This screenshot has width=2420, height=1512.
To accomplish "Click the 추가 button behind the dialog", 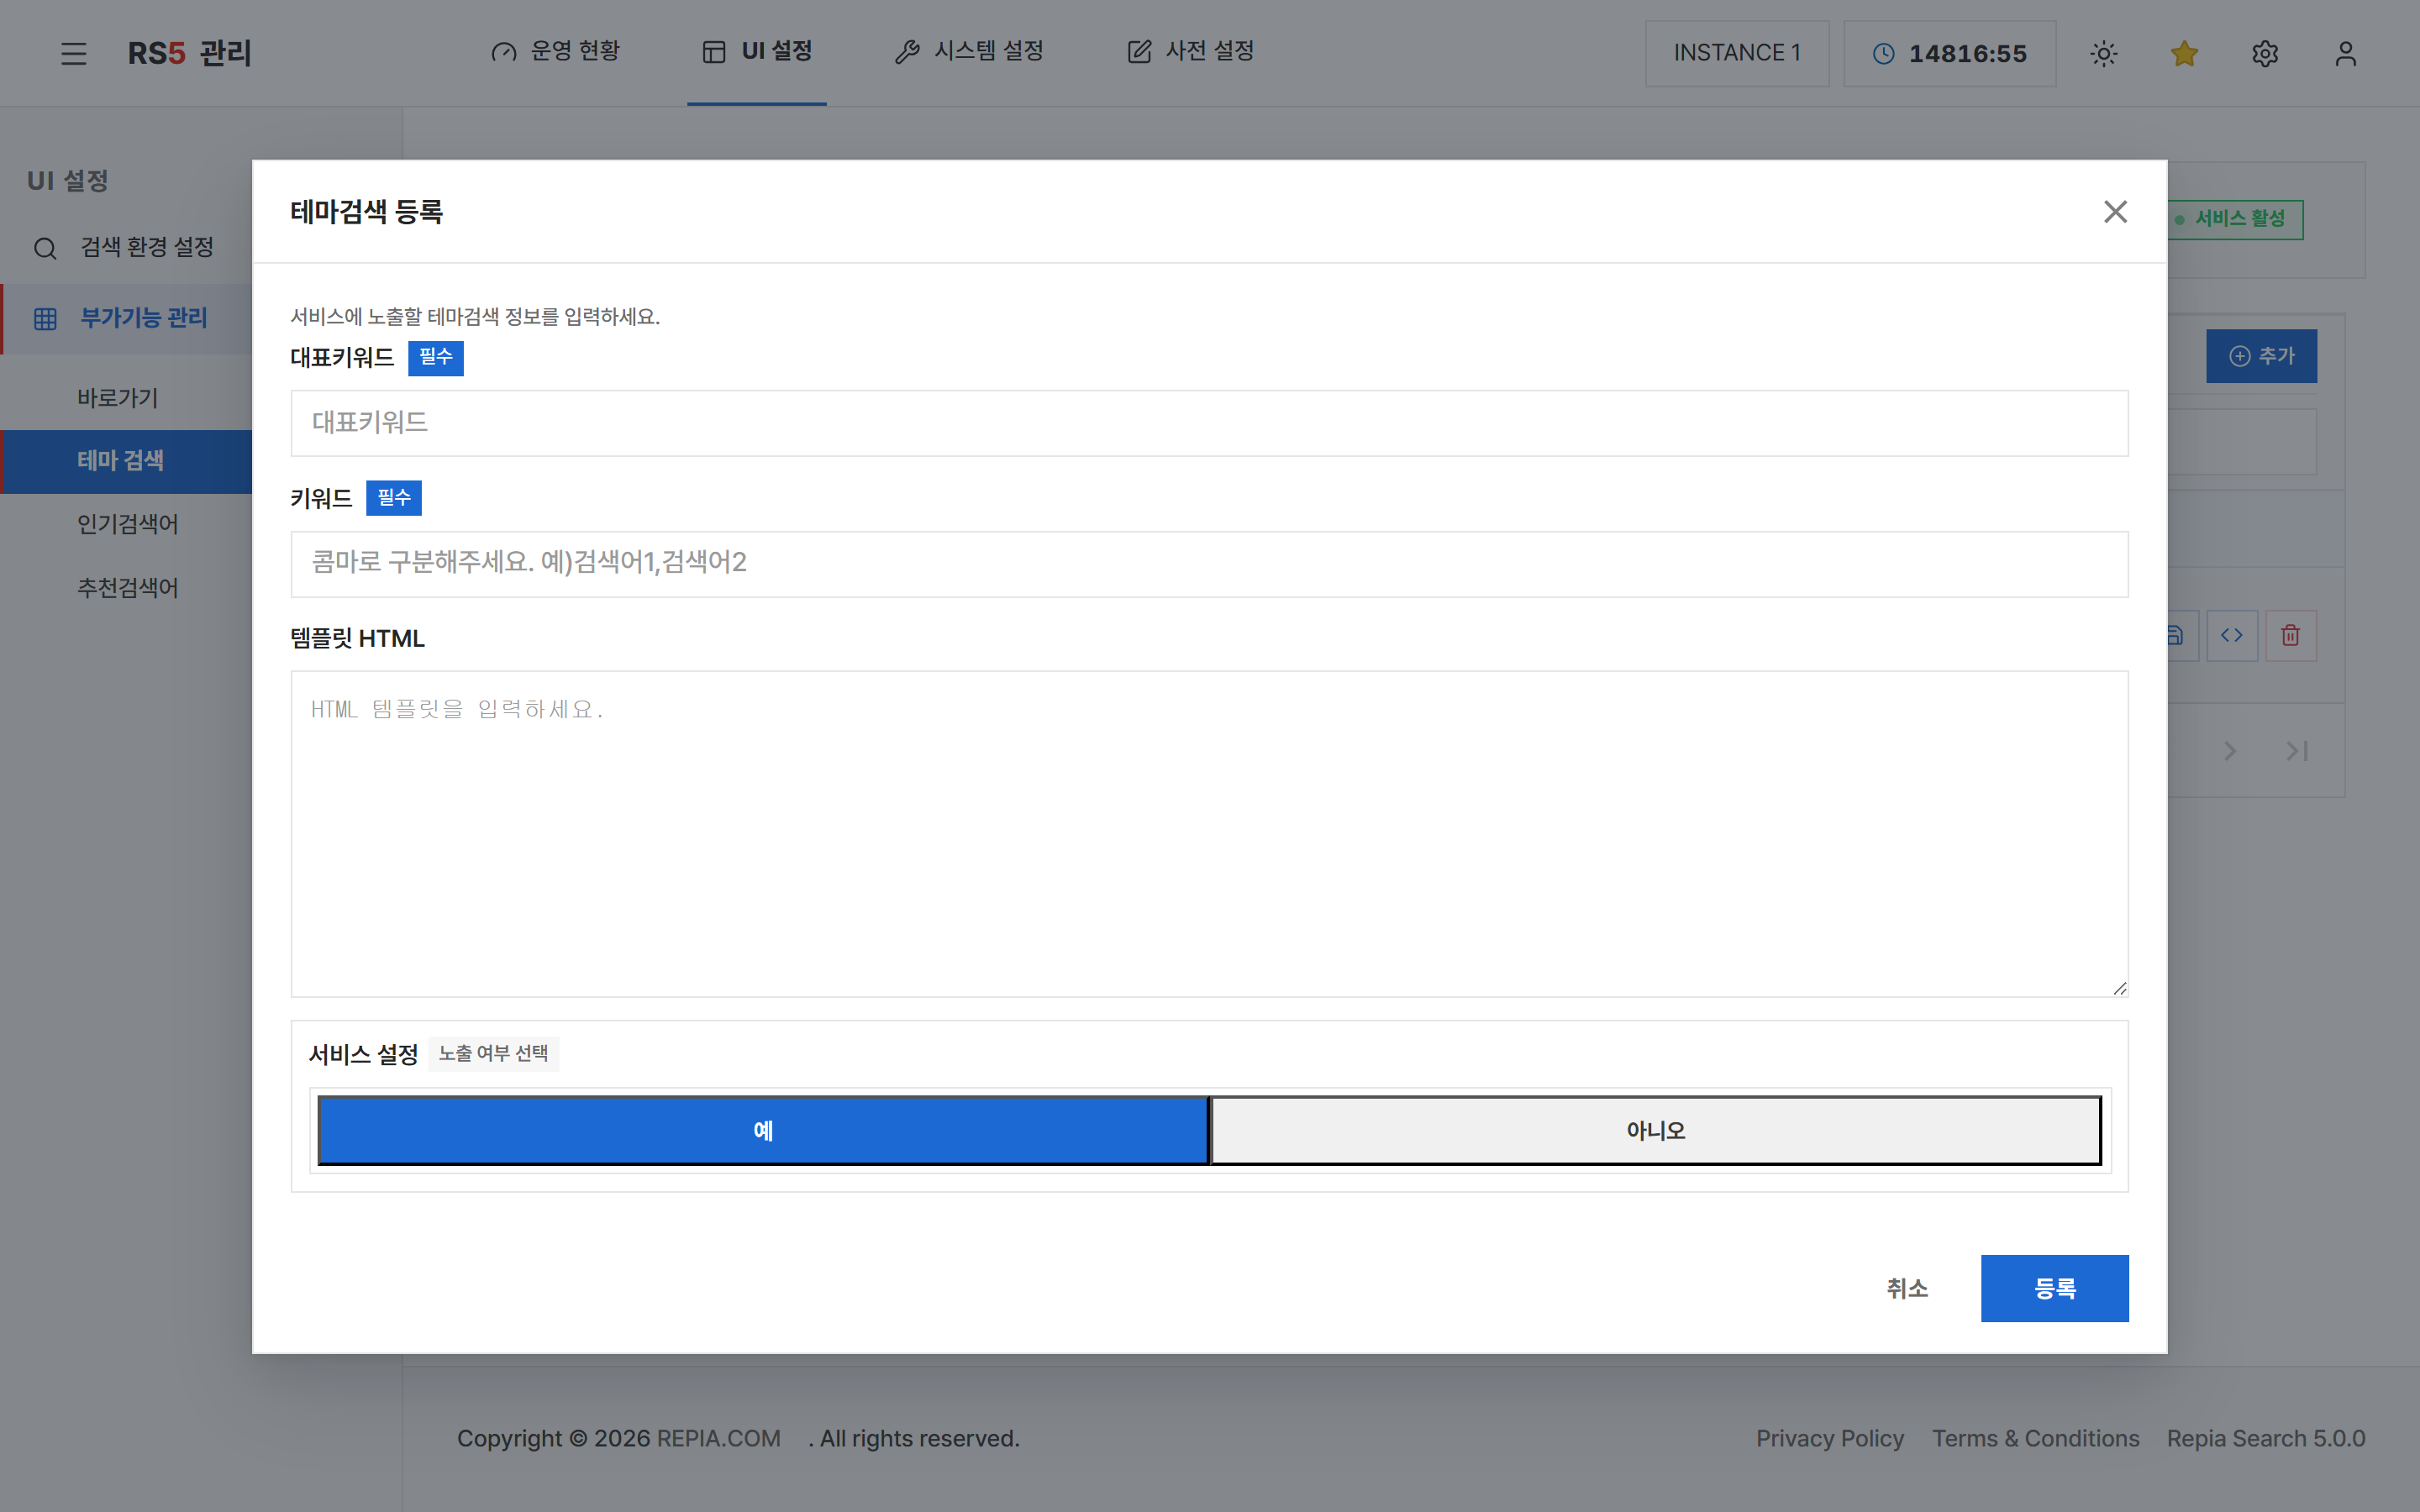I will point(2261,356).
